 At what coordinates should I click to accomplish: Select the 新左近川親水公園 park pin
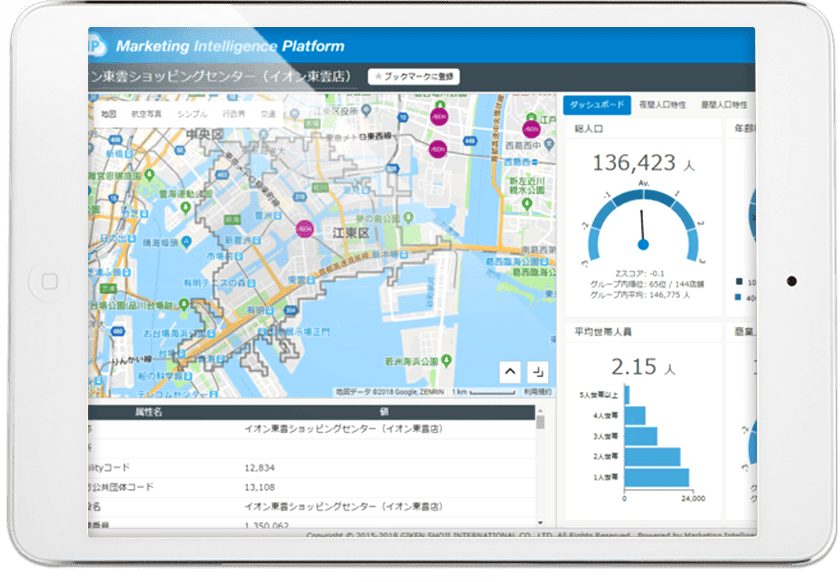[527, 204]
